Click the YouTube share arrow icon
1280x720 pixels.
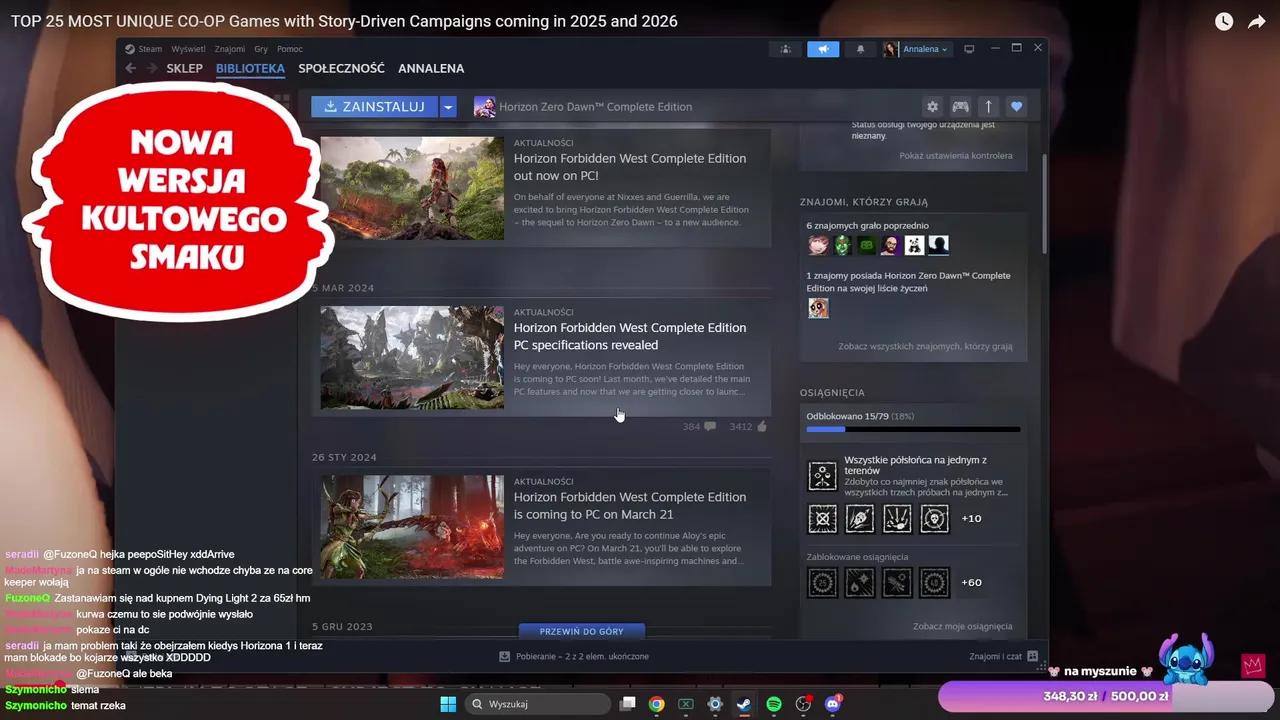point(1257,21)
